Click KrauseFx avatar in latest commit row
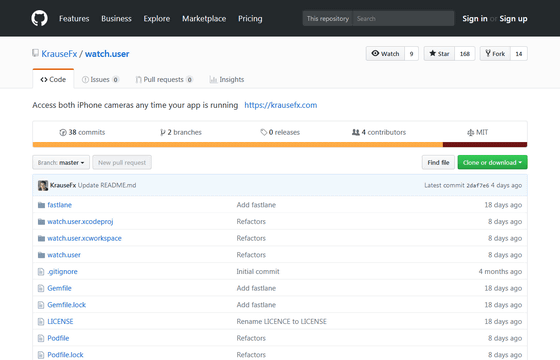560x360 pixels. click(43, 185)
